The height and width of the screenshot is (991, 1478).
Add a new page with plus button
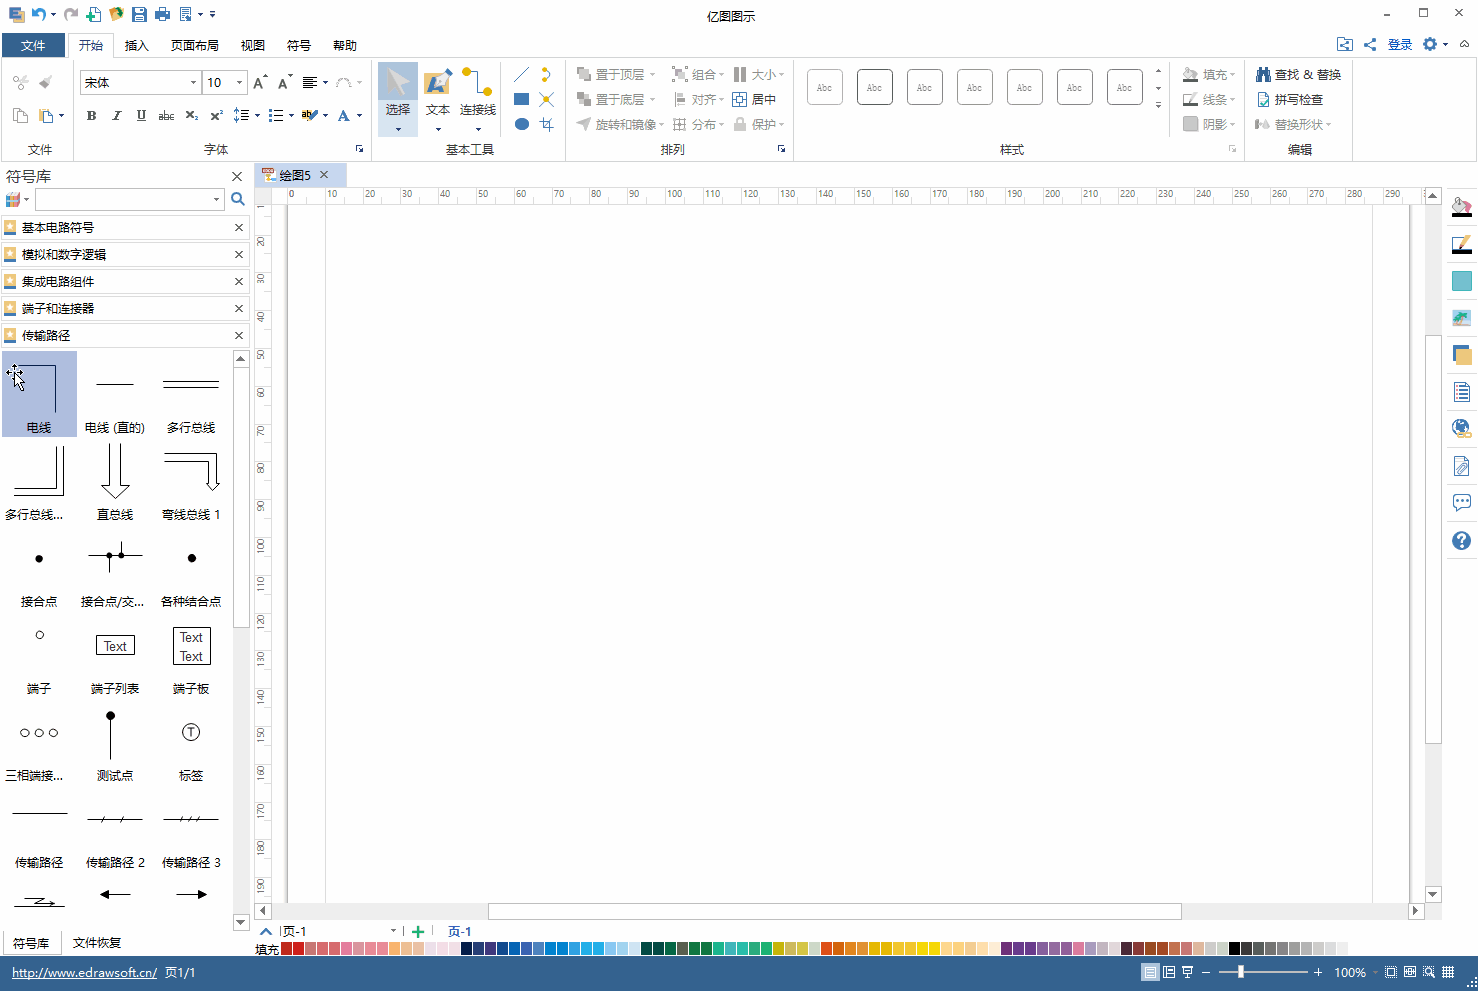click(418, 931)
